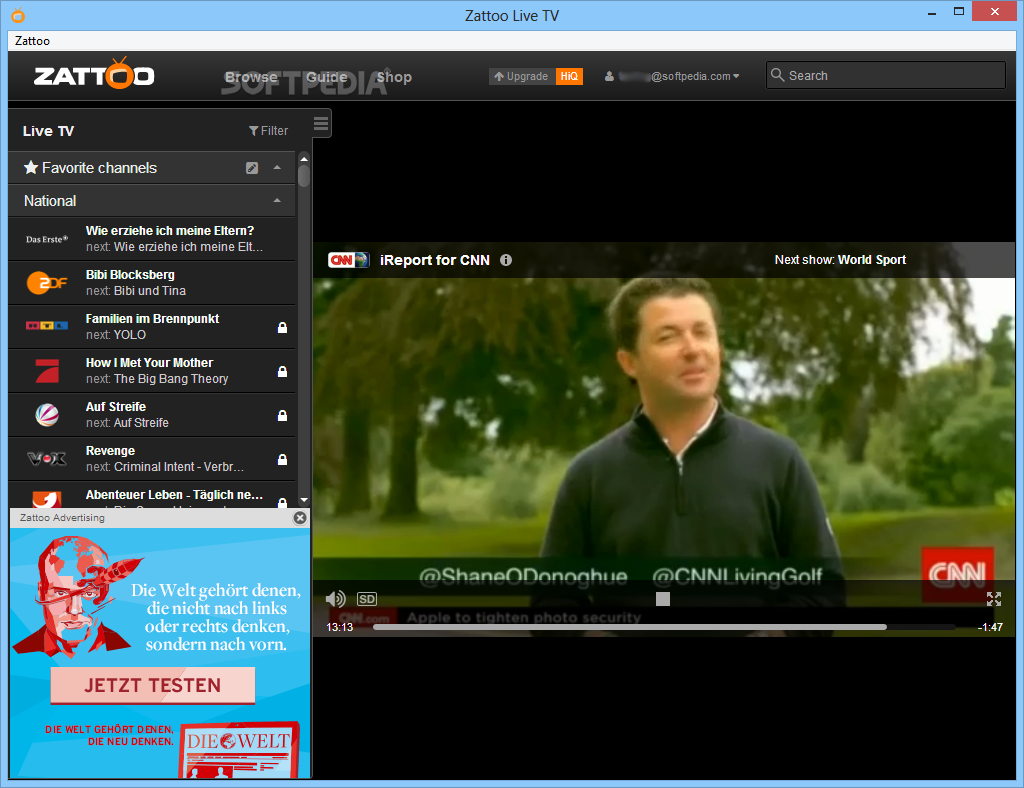1024x788 pixels.
Task: Select 'Abenteuer Leben - Täglich ne...' show
Action: [x=174, y=495]
